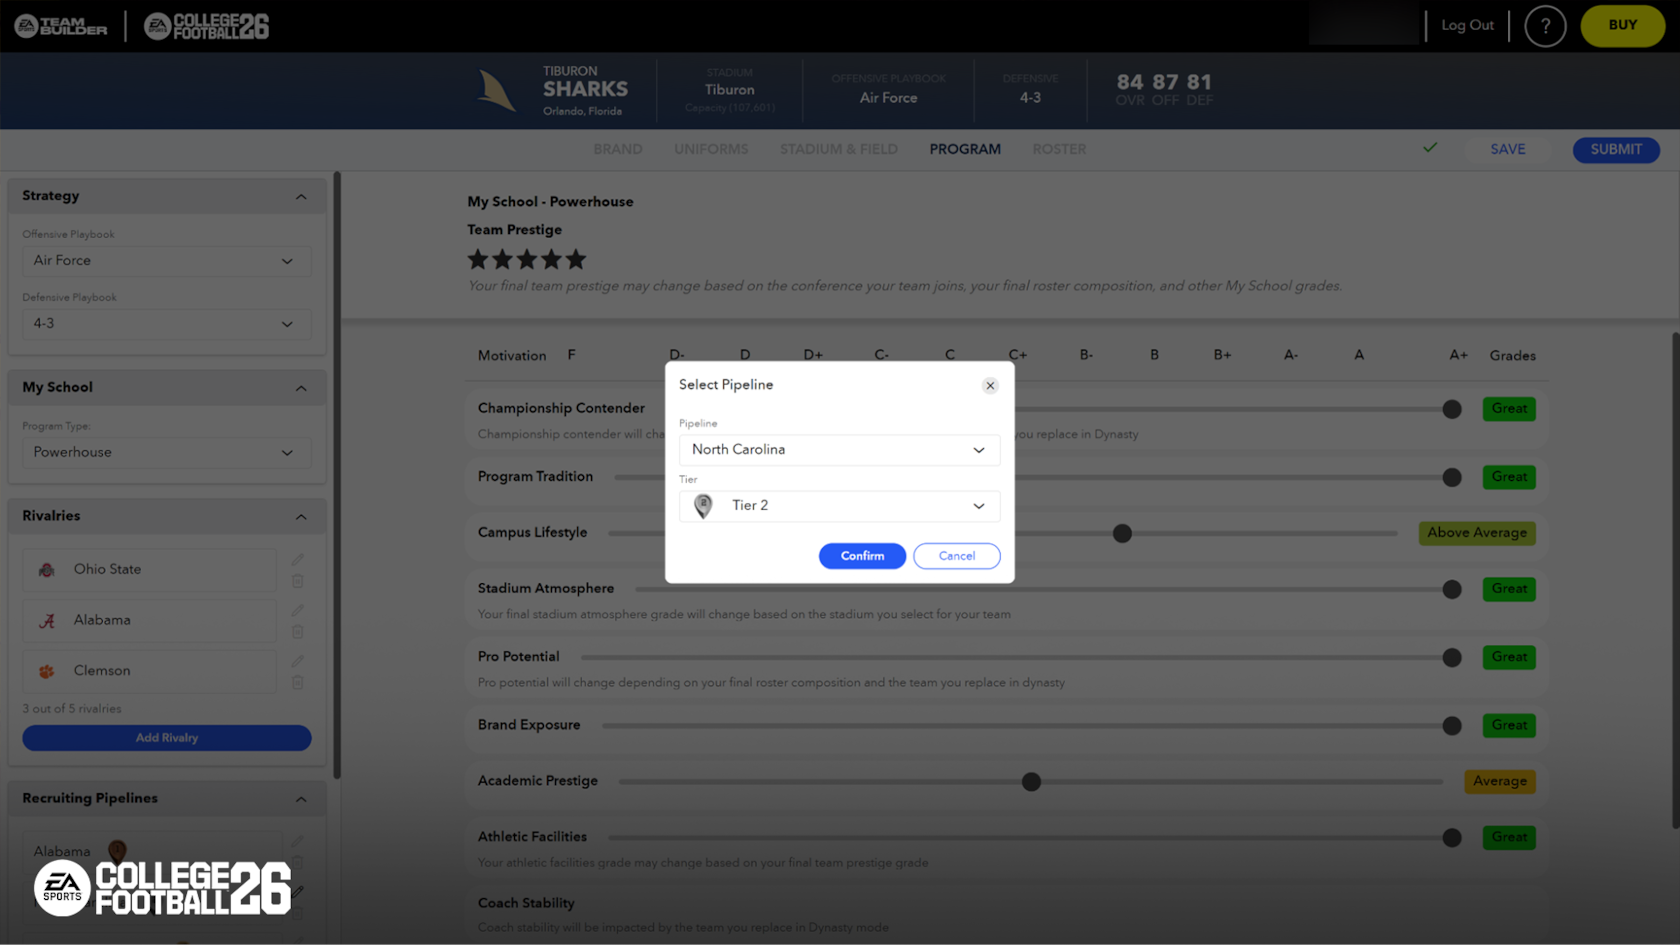Viewport: 1680px width, 945px height.
Task: Open the Roster tab
Action: click(x=1059, y=149)
